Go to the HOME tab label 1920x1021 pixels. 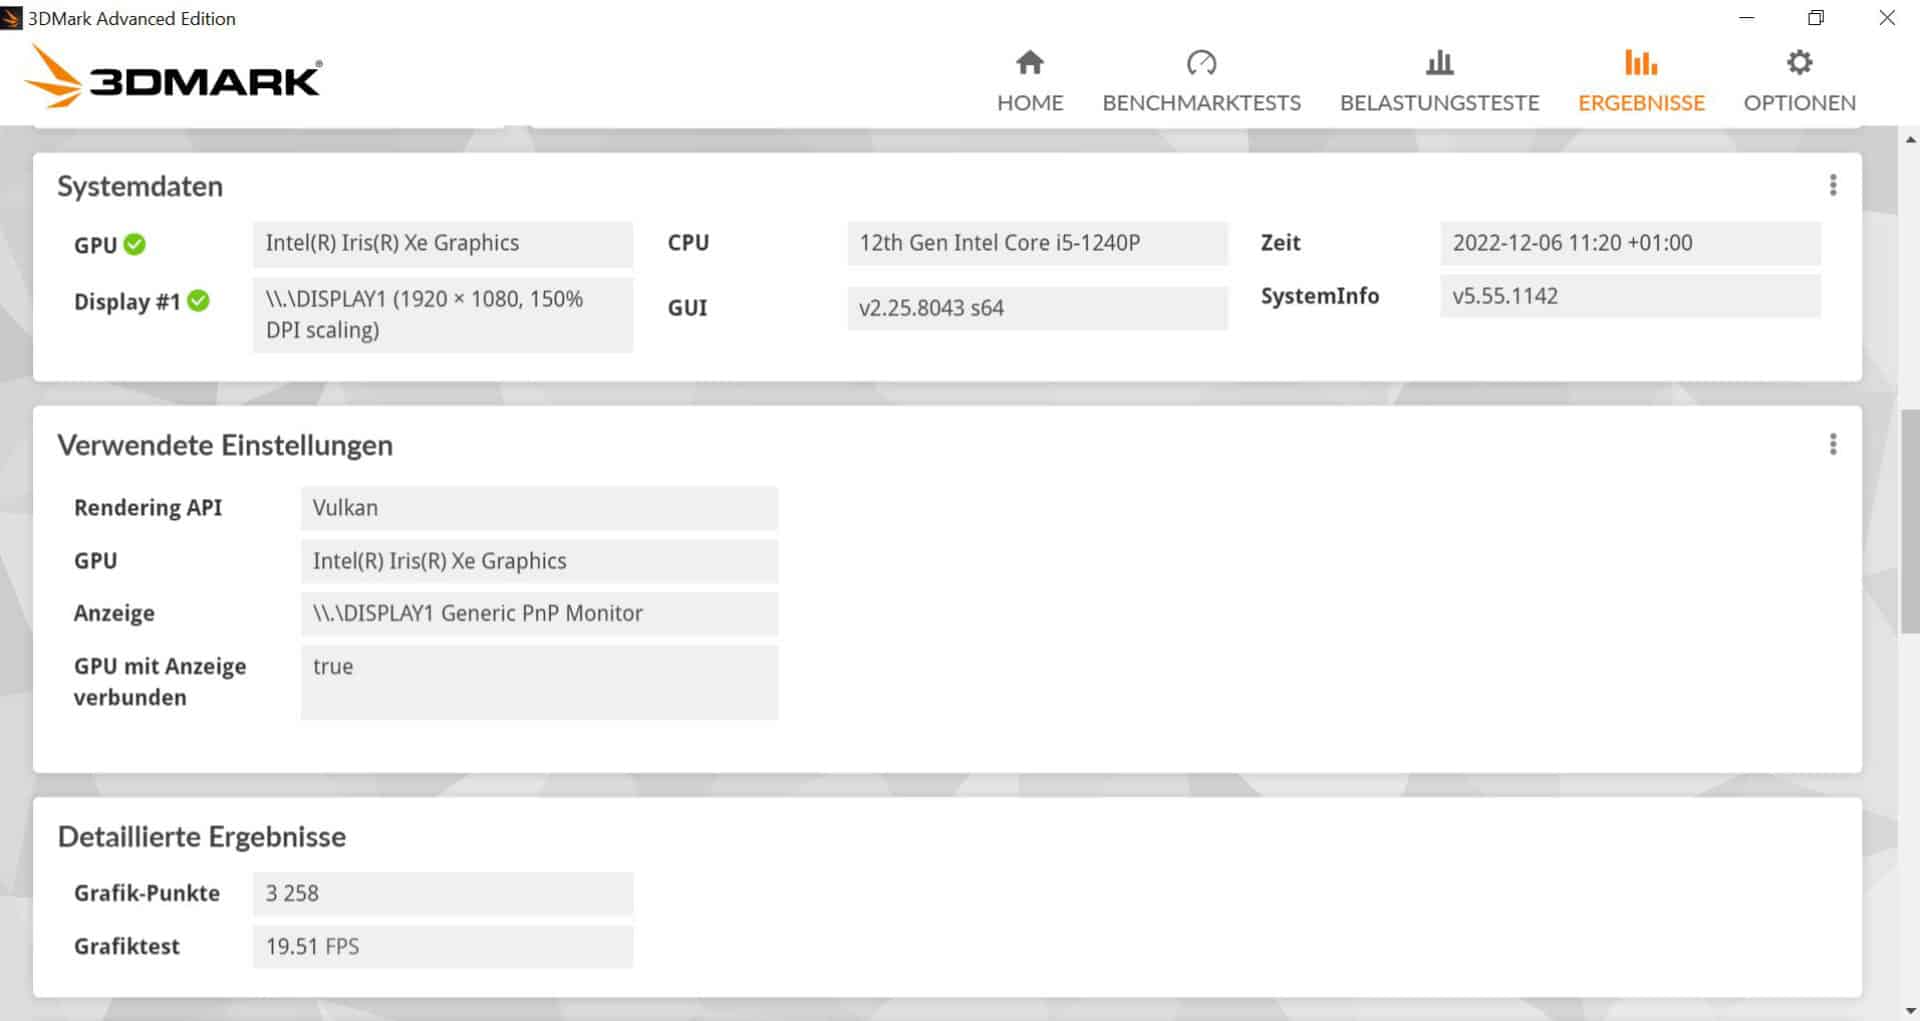1029,103
